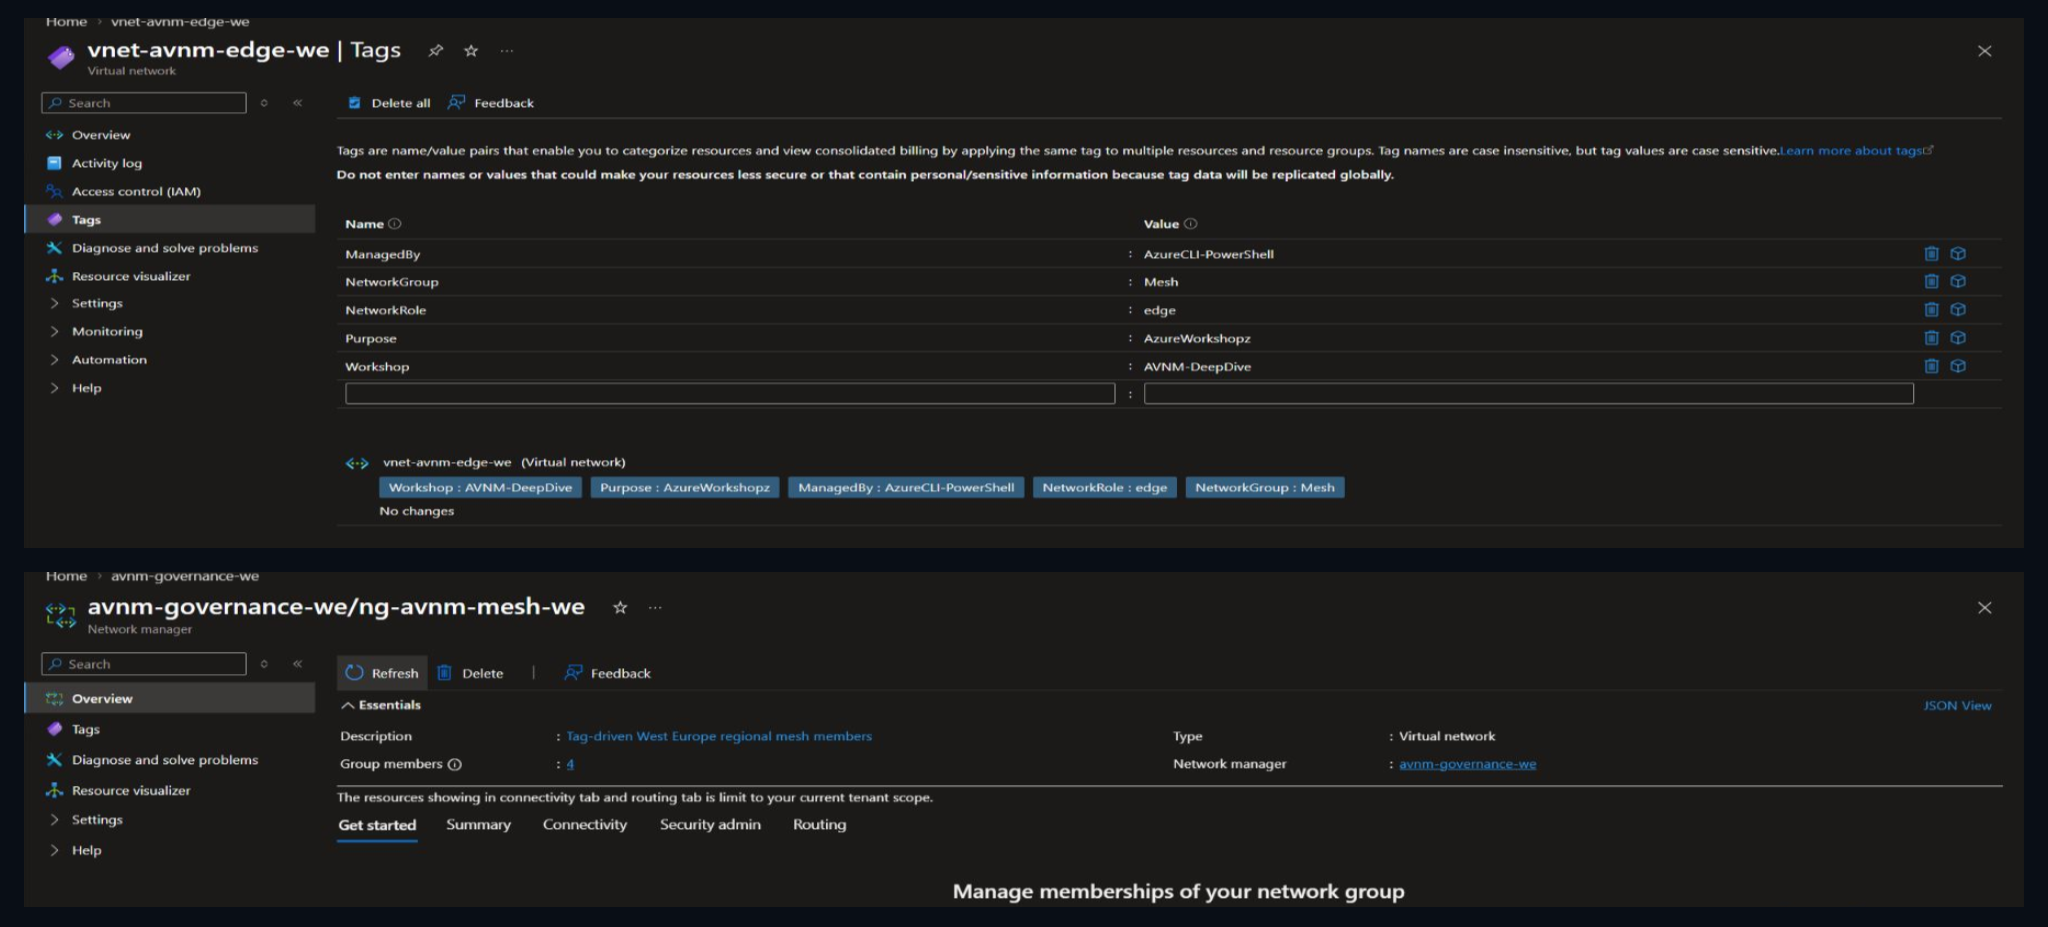
Task: Click the new tag Name input field
Action: 730,394
